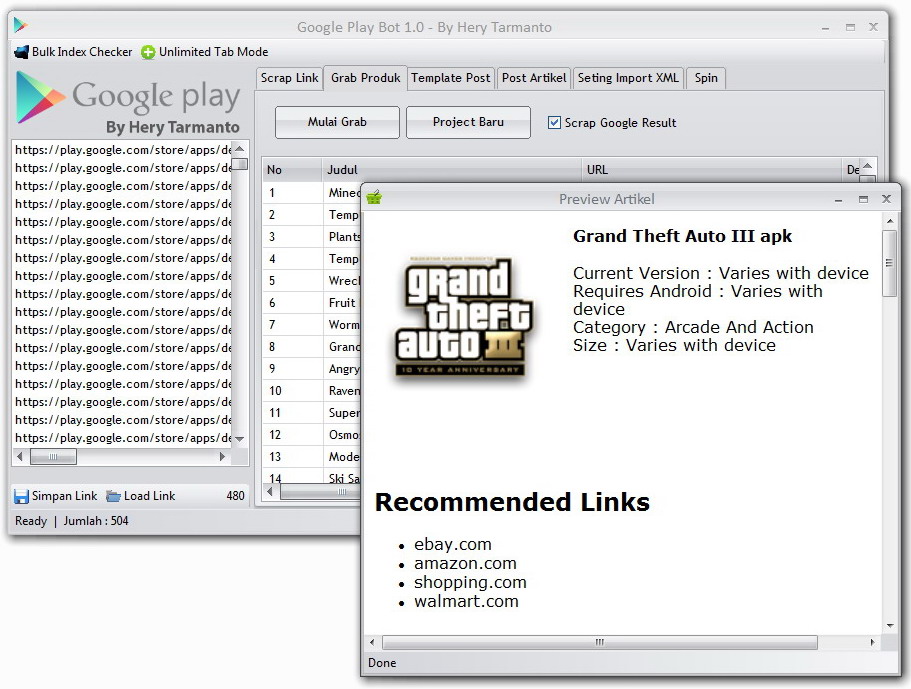Click the first URL in the link list
The height and width of the screenshot is (689, 911).
(123, 150)
